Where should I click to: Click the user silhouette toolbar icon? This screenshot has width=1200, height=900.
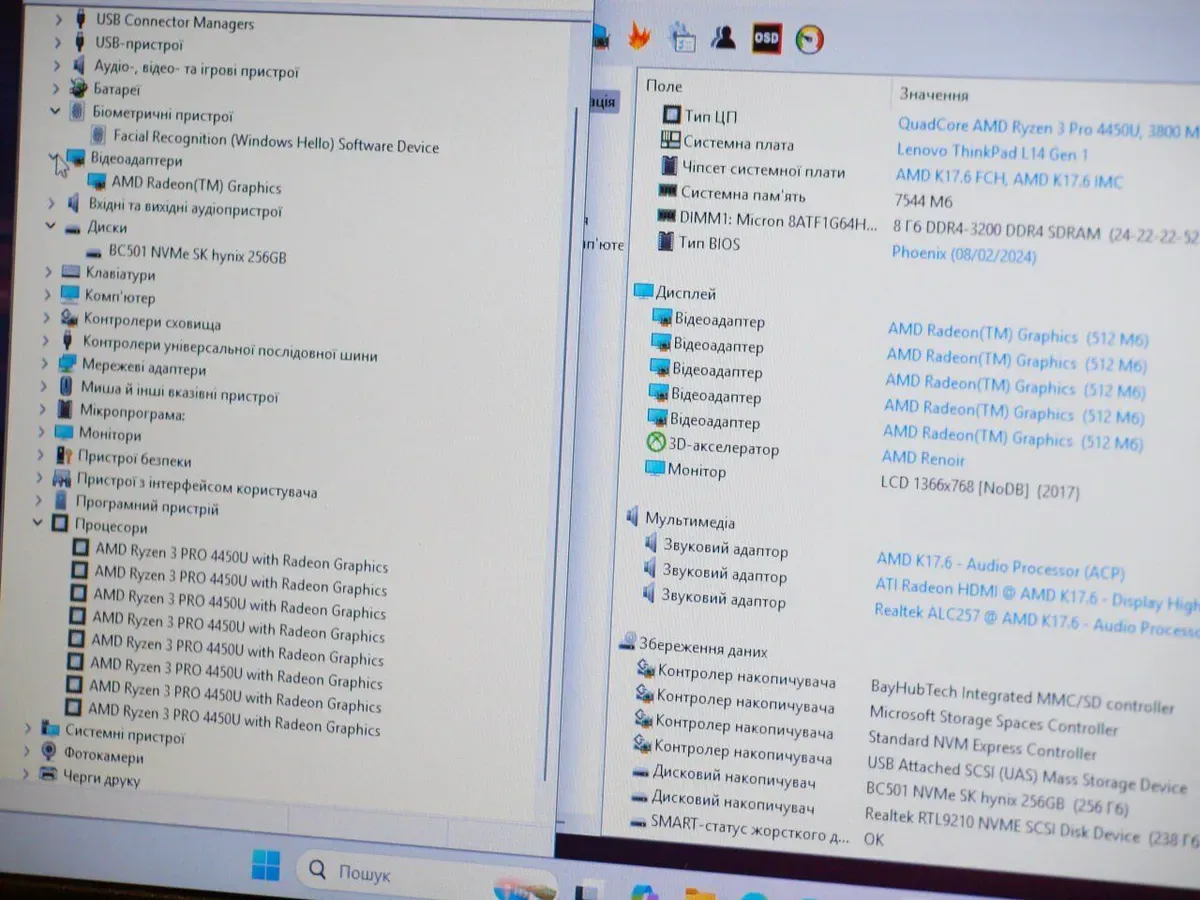pos(723,37)
